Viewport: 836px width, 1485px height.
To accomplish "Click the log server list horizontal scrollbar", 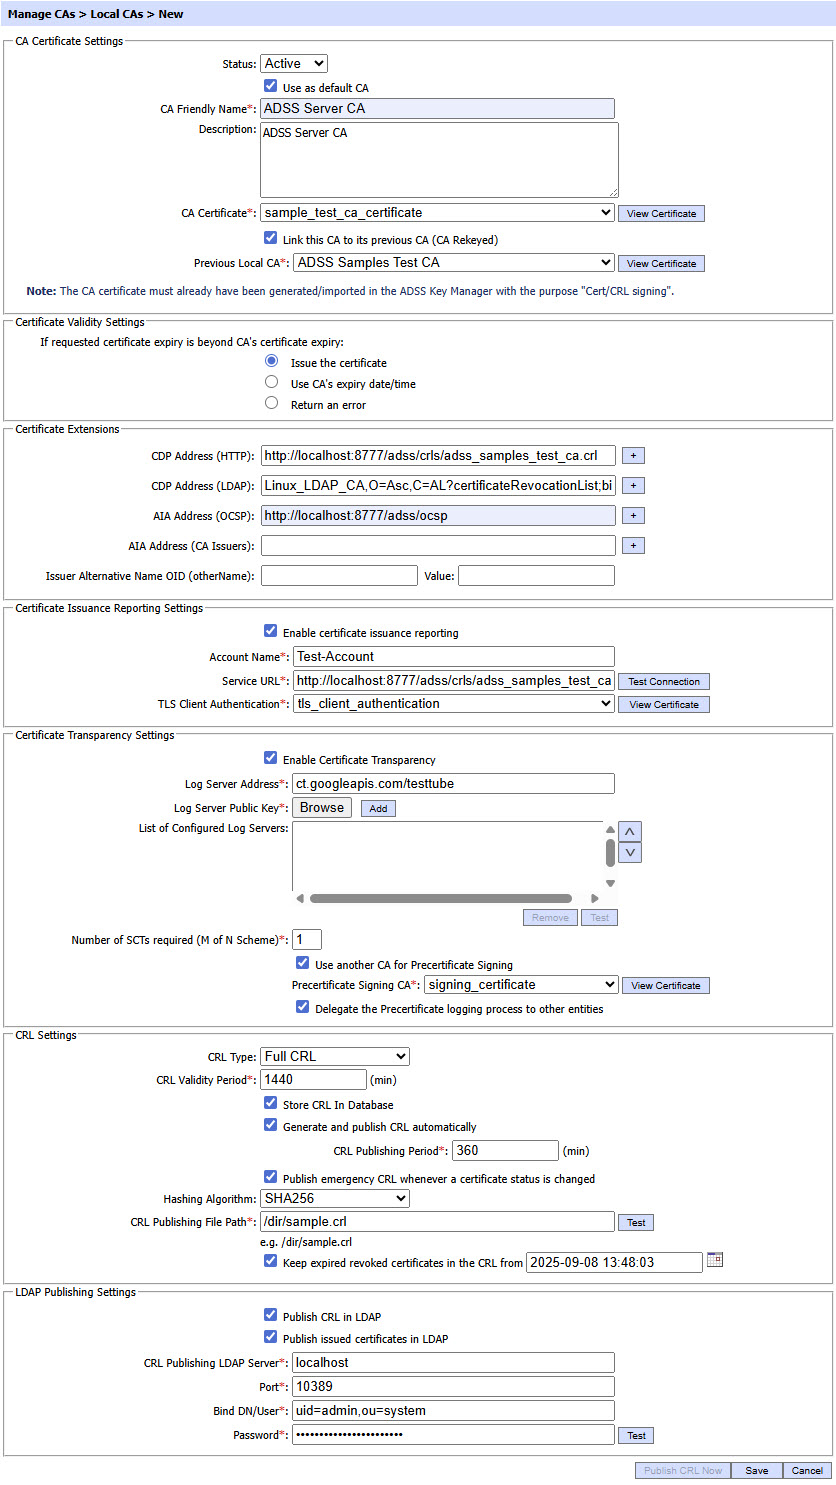I will [440, 898].
